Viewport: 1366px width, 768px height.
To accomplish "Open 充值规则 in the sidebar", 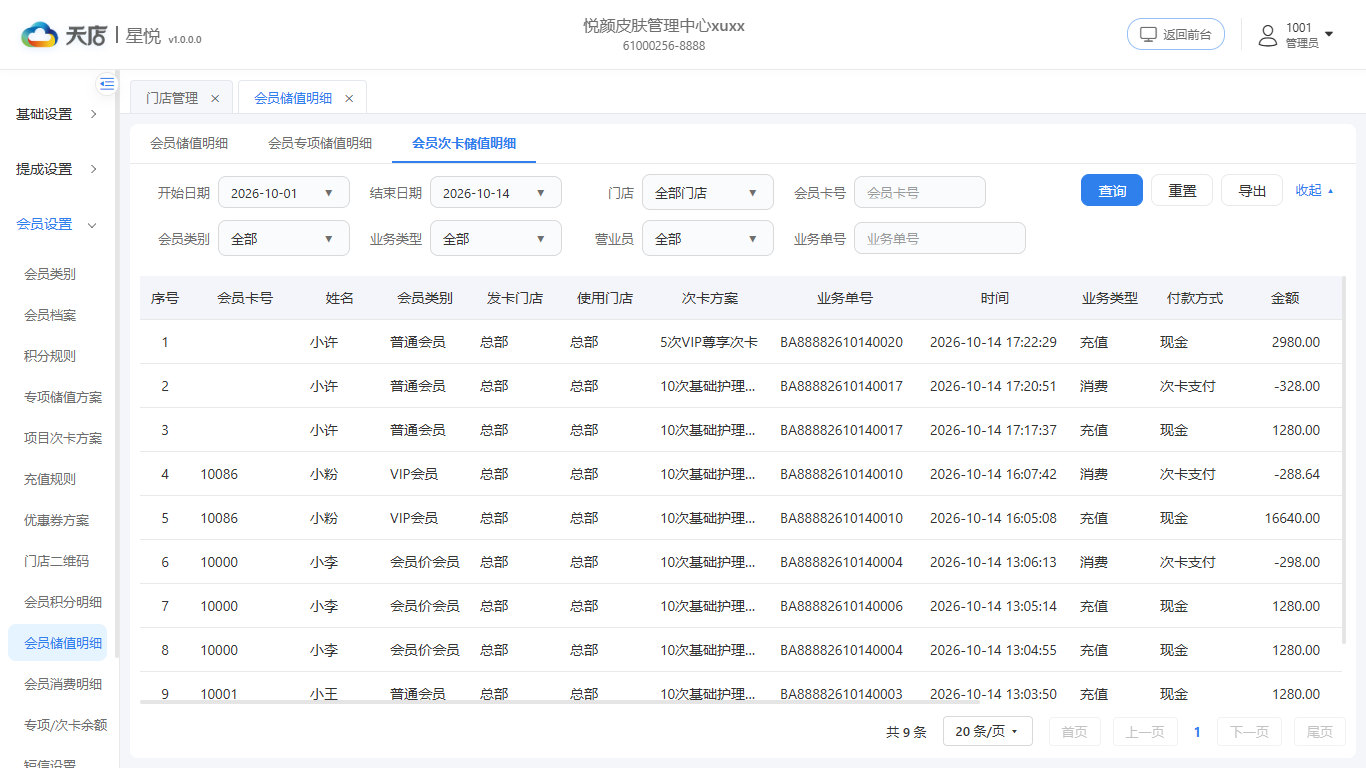I will point(50,479).
